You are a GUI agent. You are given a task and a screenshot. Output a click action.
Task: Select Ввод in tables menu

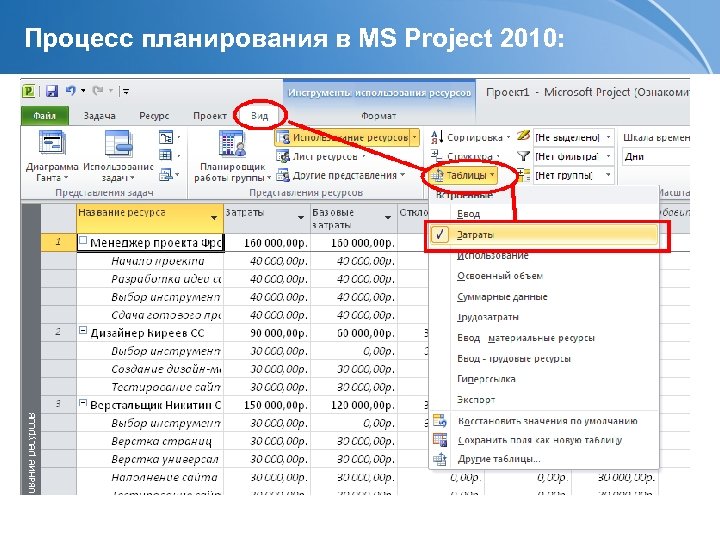click(544, 214)
